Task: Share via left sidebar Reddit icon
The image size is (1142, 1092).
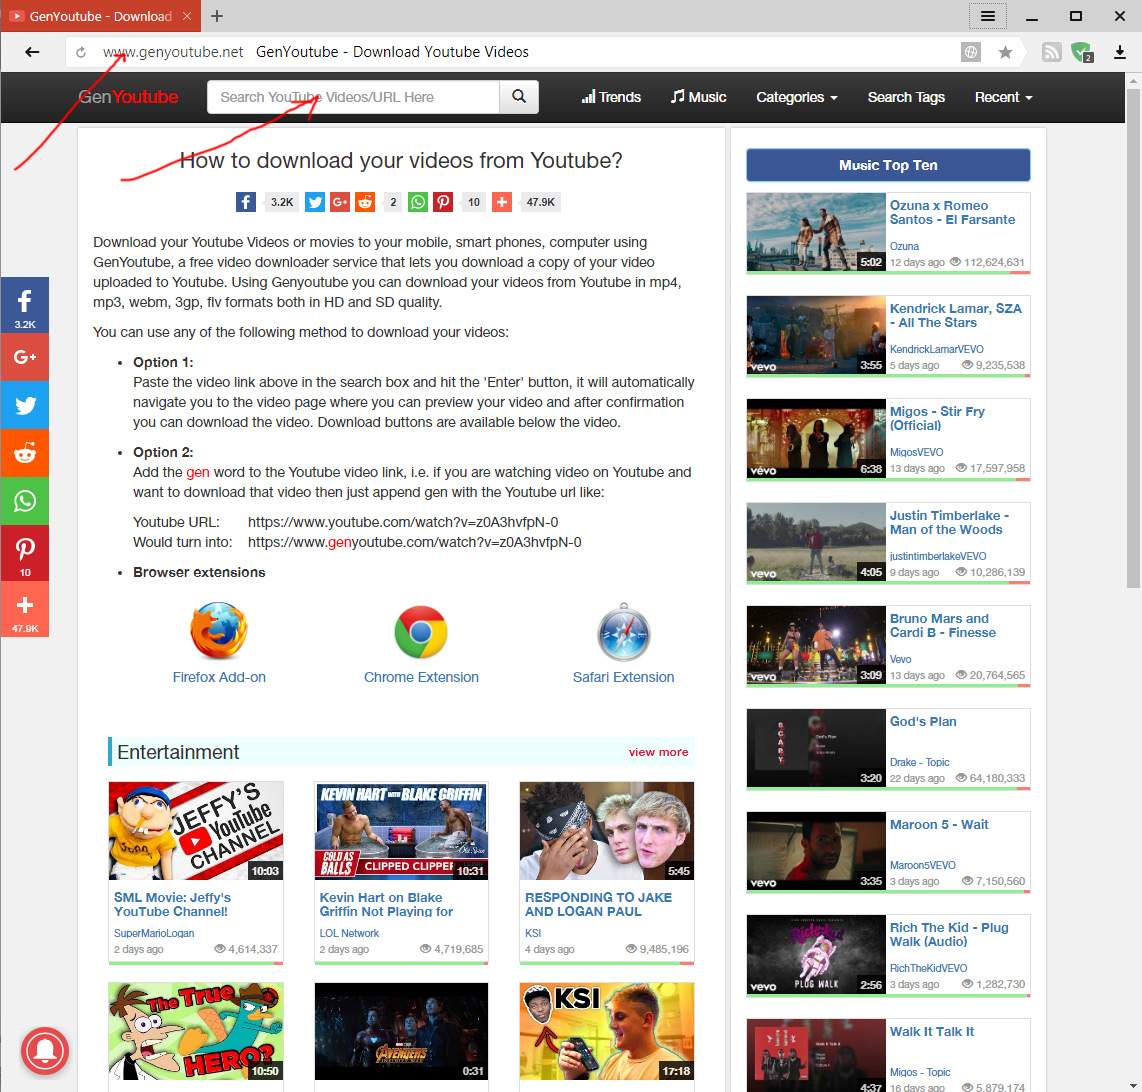Action: (24, 453)
